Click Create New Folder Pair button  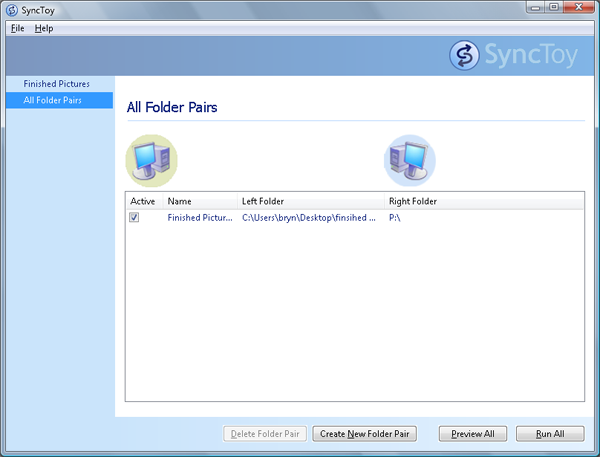tap(364, 434)
